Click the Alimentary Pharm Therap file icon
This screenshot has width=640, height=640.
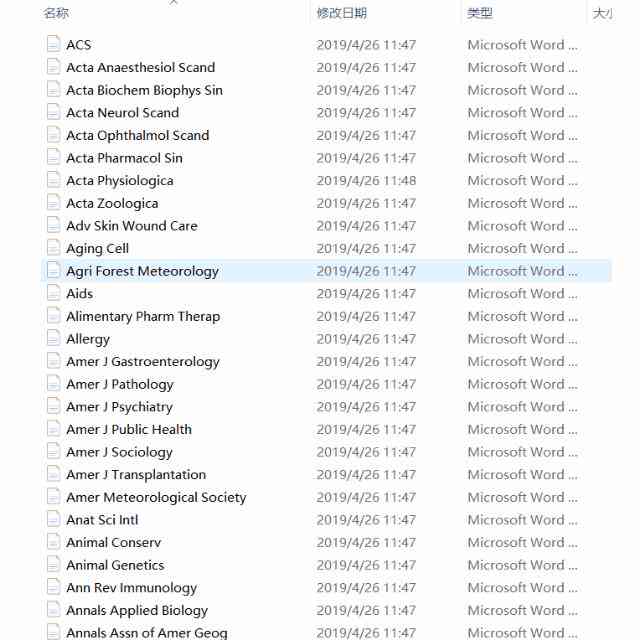(53, 316)
